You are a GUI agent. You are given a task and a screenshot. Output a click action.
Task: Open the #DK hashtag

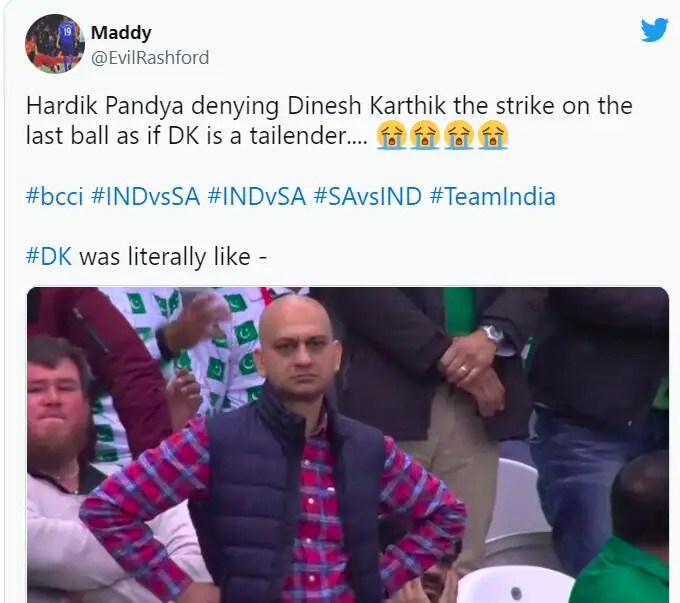49,256
